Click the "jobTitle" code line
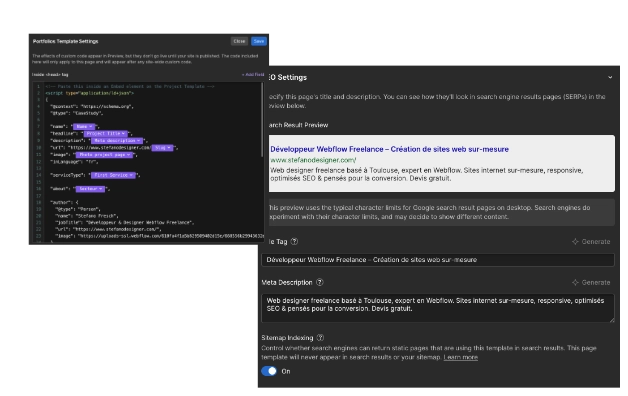628x396 pixels. pyautogui.click(x=125, y=223)
